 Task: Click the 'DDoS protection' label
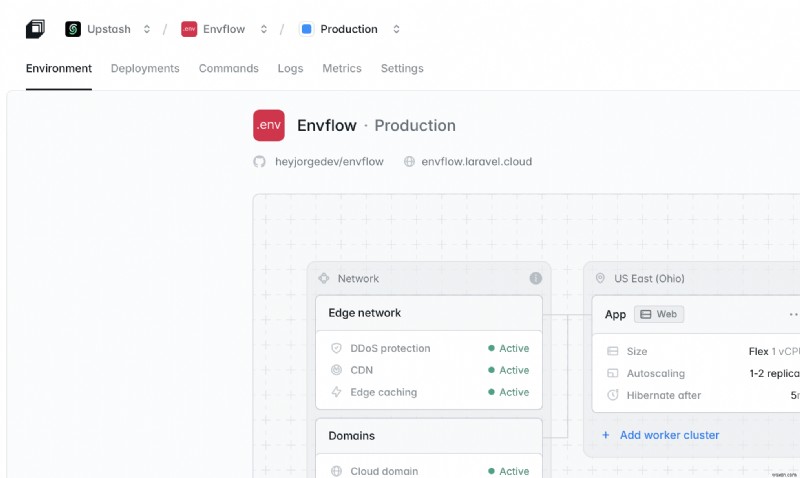pyautogui.click(x=390, y=348)
